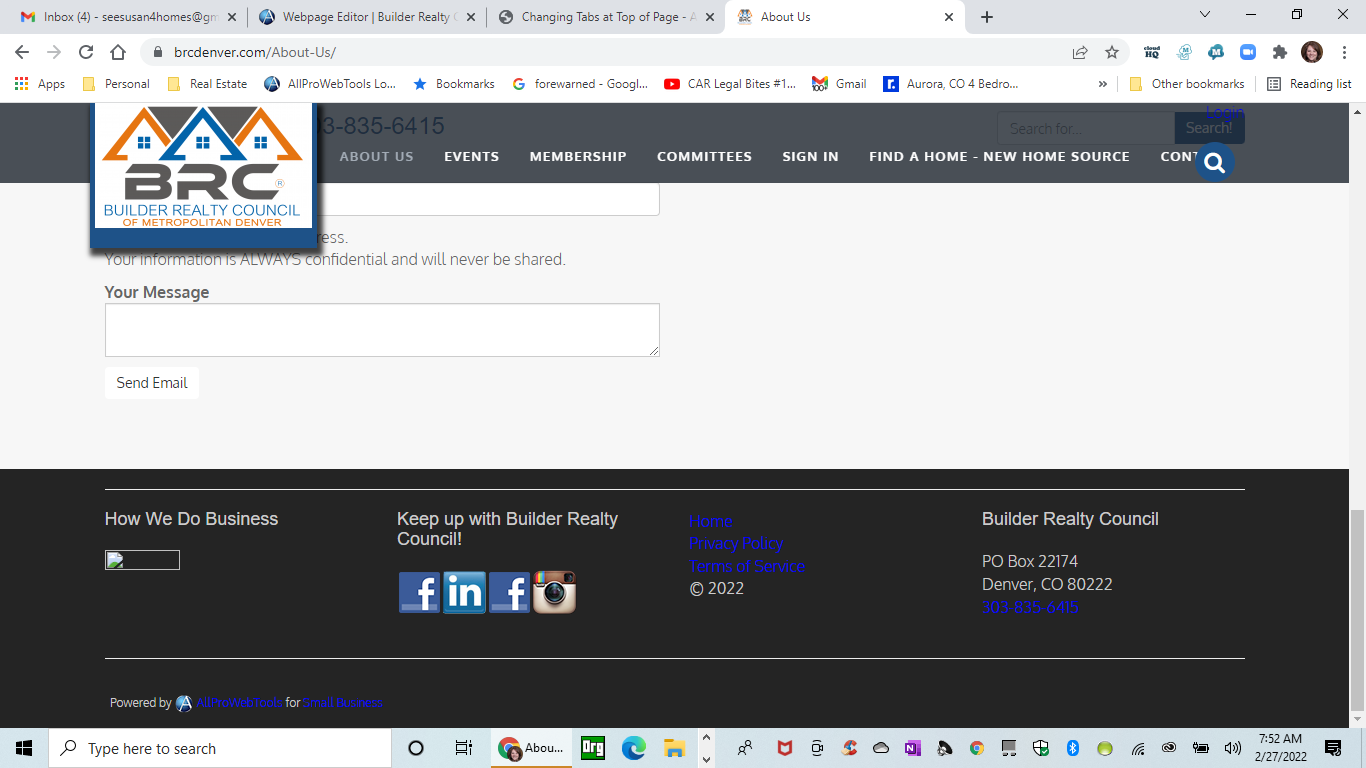Screen dimensions: 1366x768
Task: Click the Search for... field
Action: point(1085,128)
